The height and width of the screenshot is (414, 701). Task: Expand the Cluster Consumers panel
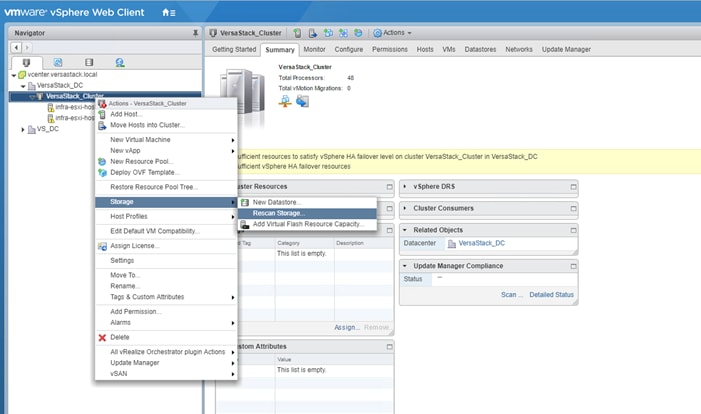tap(405, 208)
